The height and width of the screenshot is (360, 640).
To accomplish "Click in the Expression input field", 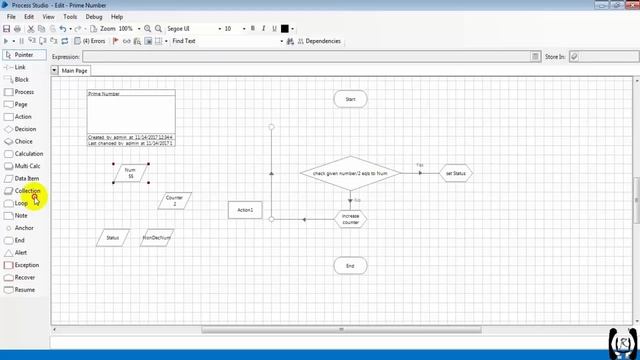I will 307,56.
